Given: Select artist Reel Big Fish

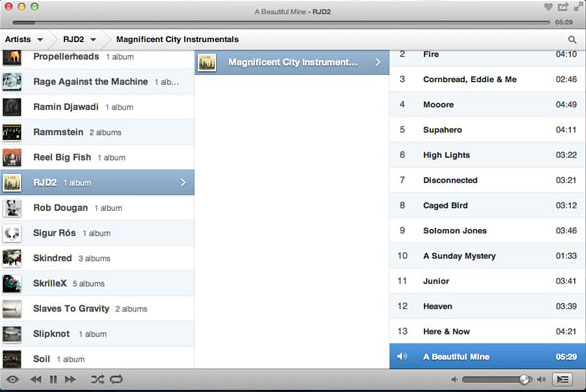Looking at the screenshot, I should coord(97,157).
